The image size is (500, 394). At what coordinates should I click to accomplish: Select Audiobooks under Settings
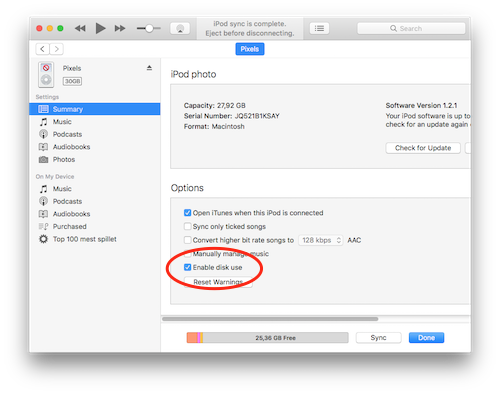point(95,147)
